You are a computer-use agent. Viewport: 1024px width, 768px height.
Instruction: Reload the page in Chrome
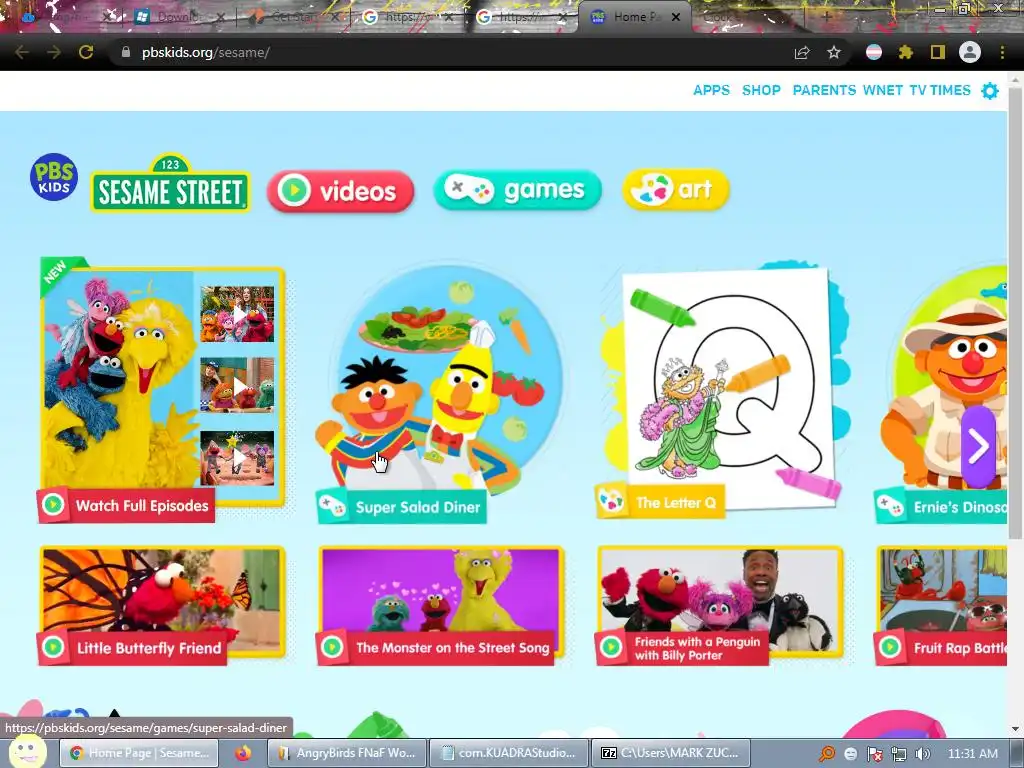coord(86,52)
